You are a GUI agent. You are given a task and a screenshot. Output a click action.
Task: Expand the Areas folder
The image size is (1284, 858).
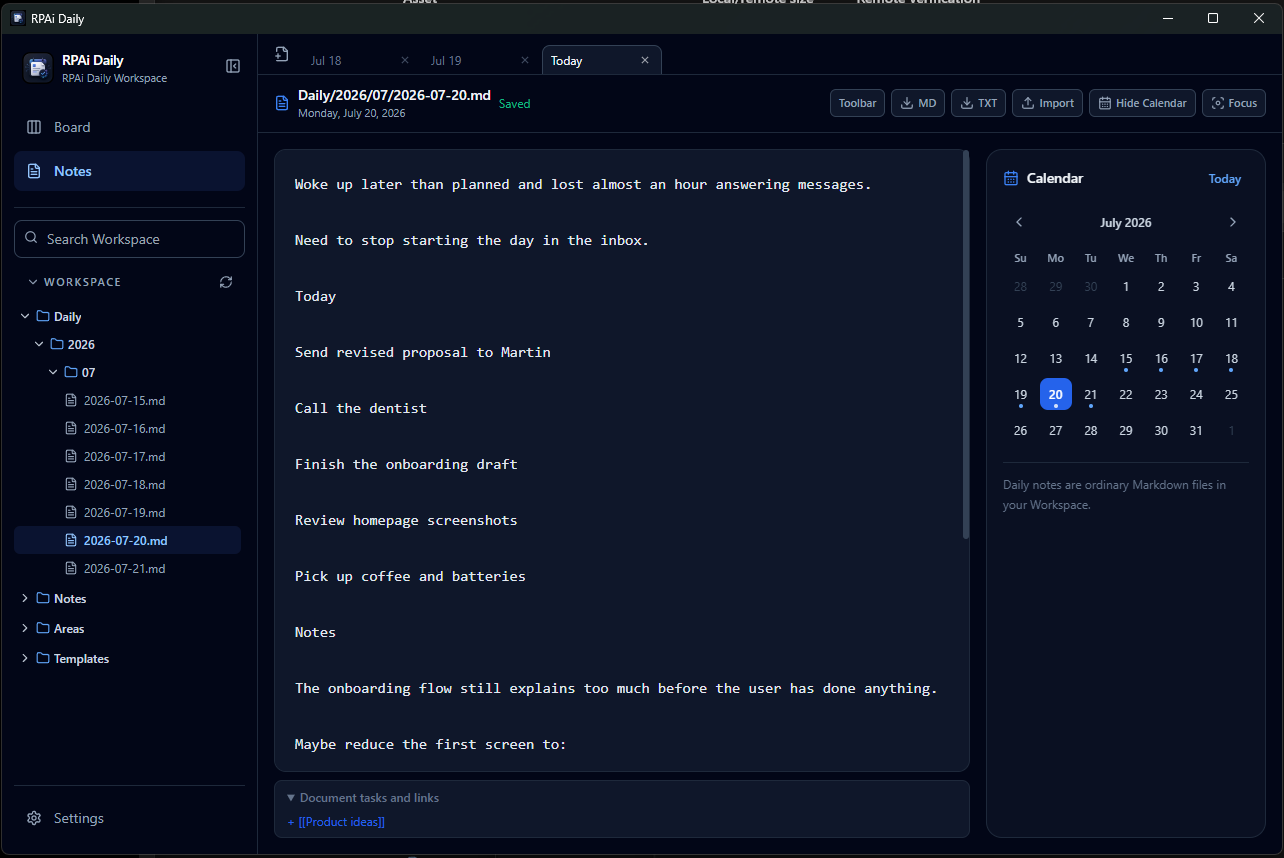click(x=25, y=628)
